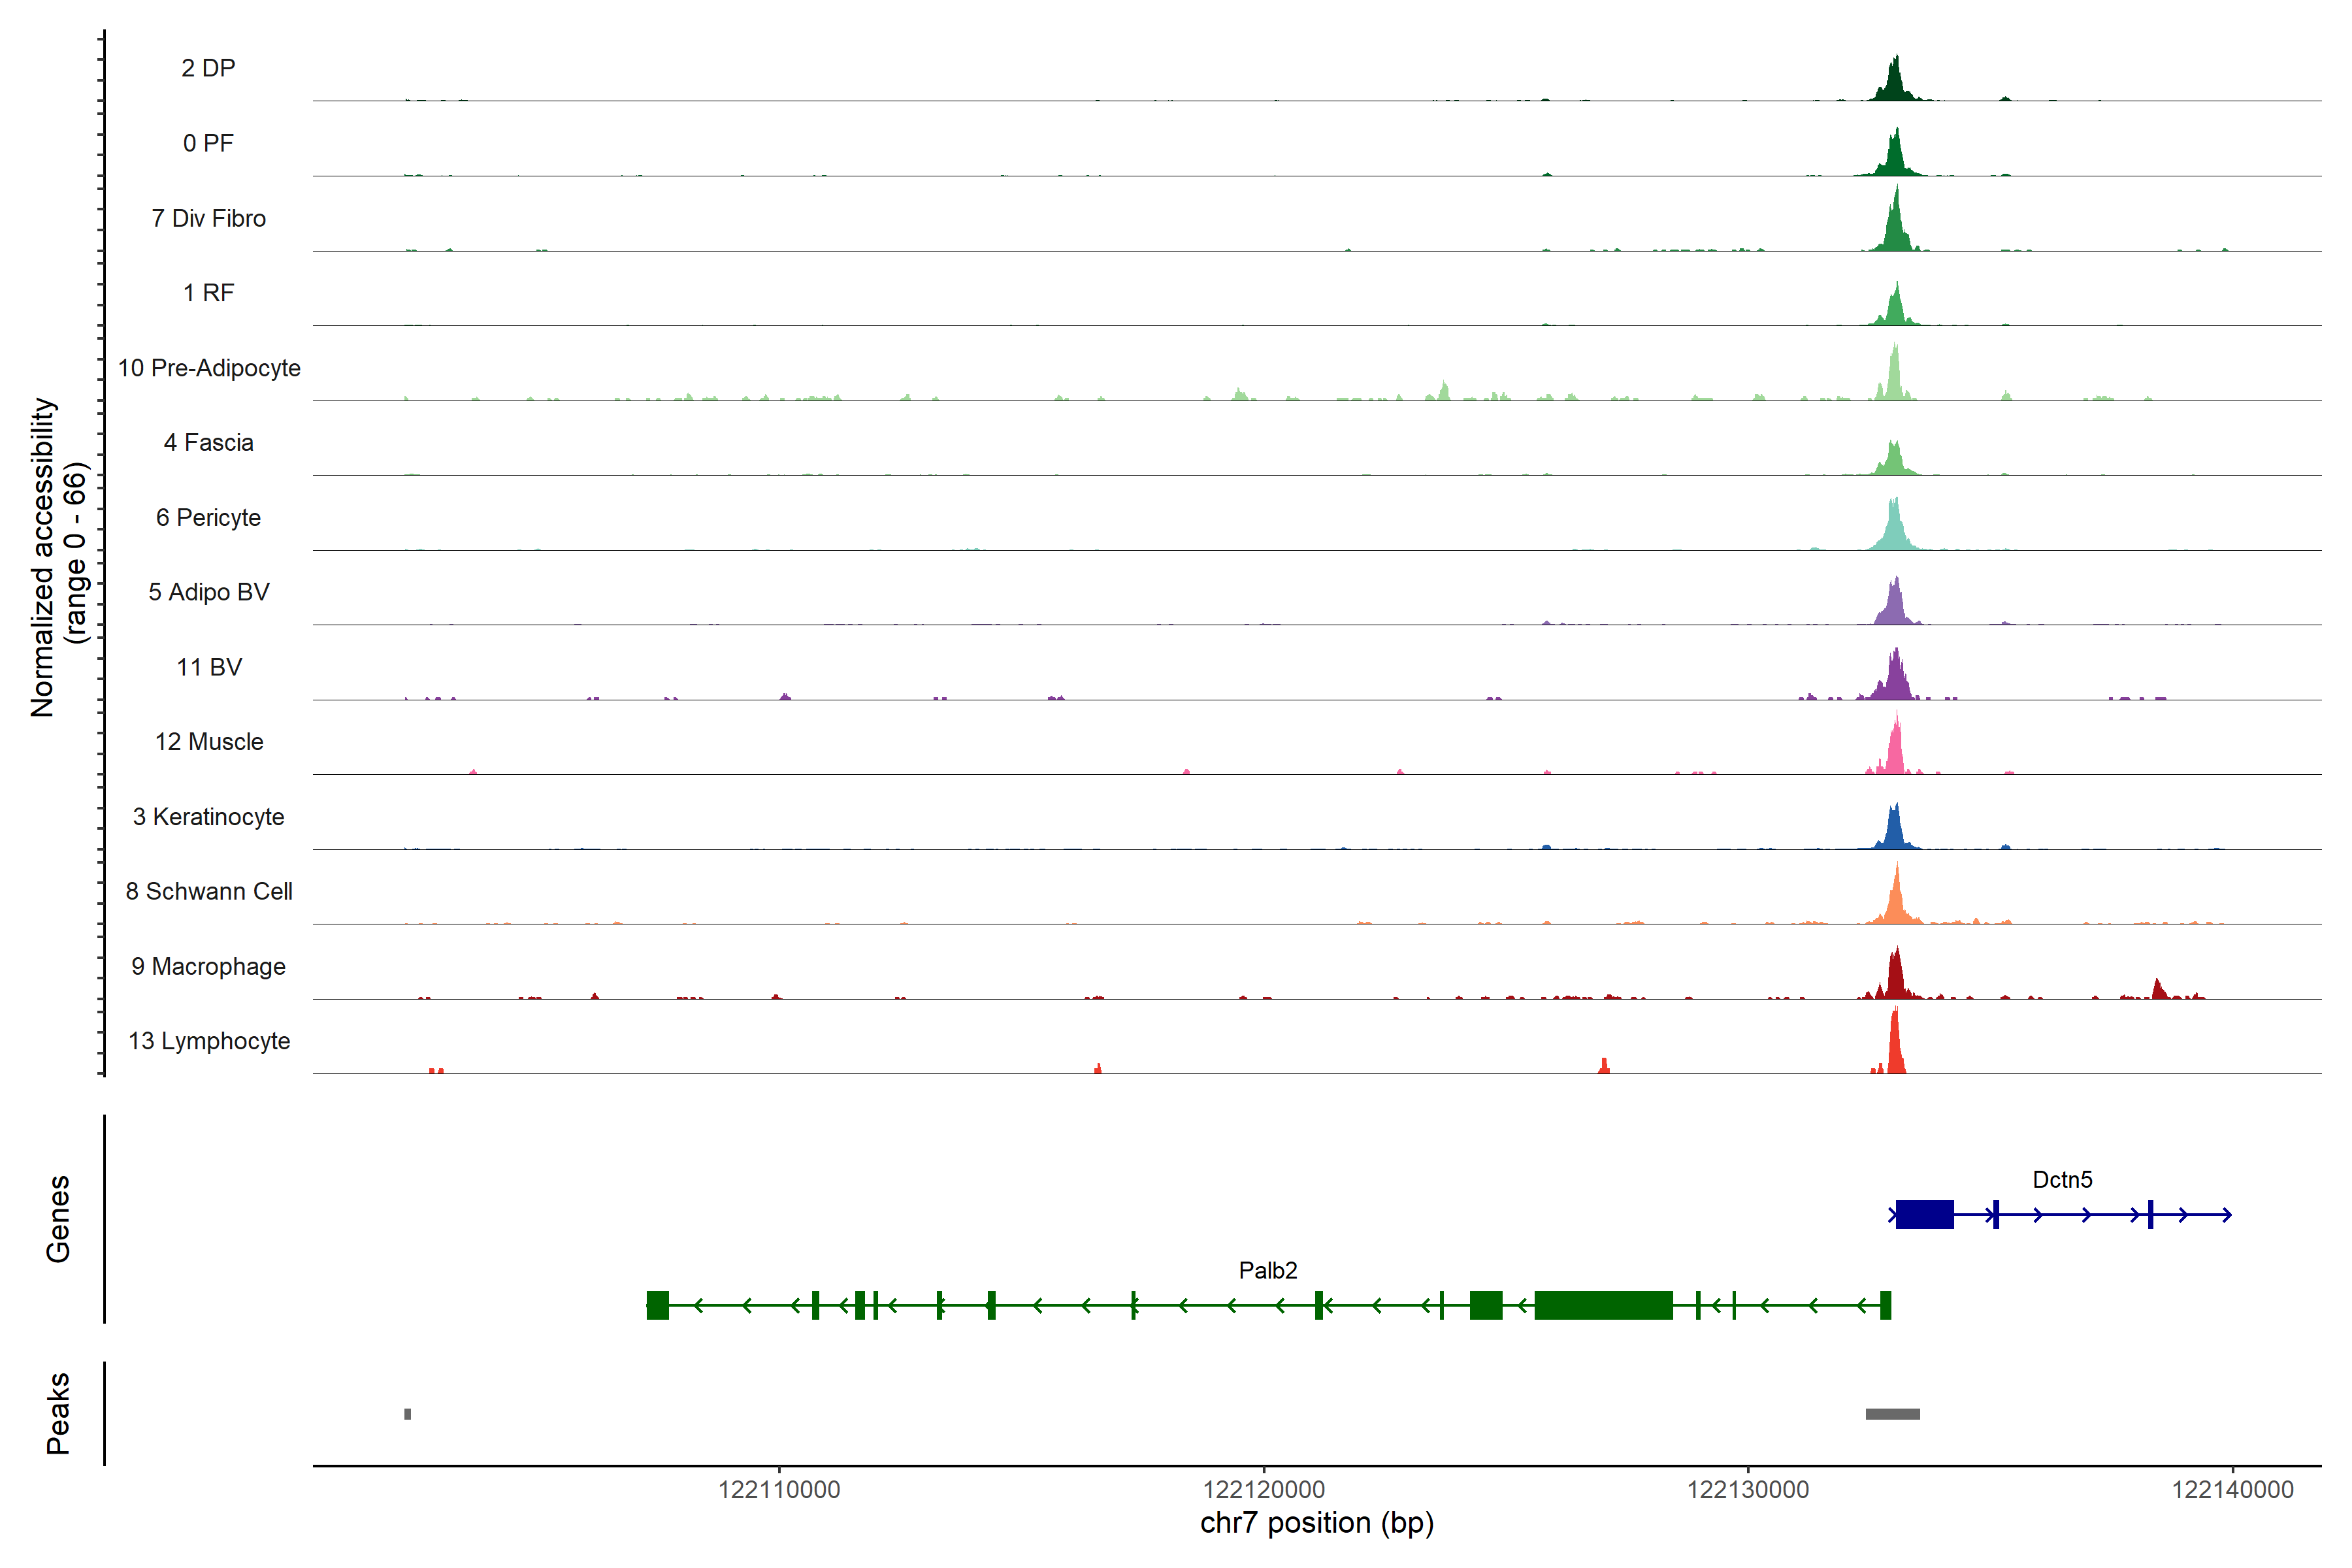Click the Genes panel label

coord(58,1218)
